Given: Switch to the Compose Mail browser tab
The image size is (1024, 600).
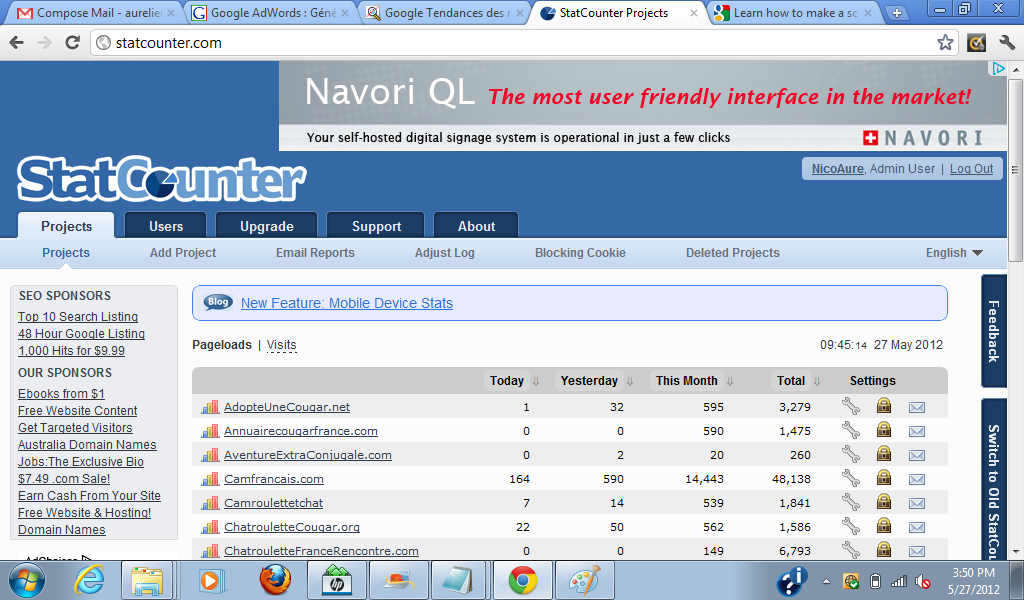Looking at the screenshot, I should [x=97, y=13].
